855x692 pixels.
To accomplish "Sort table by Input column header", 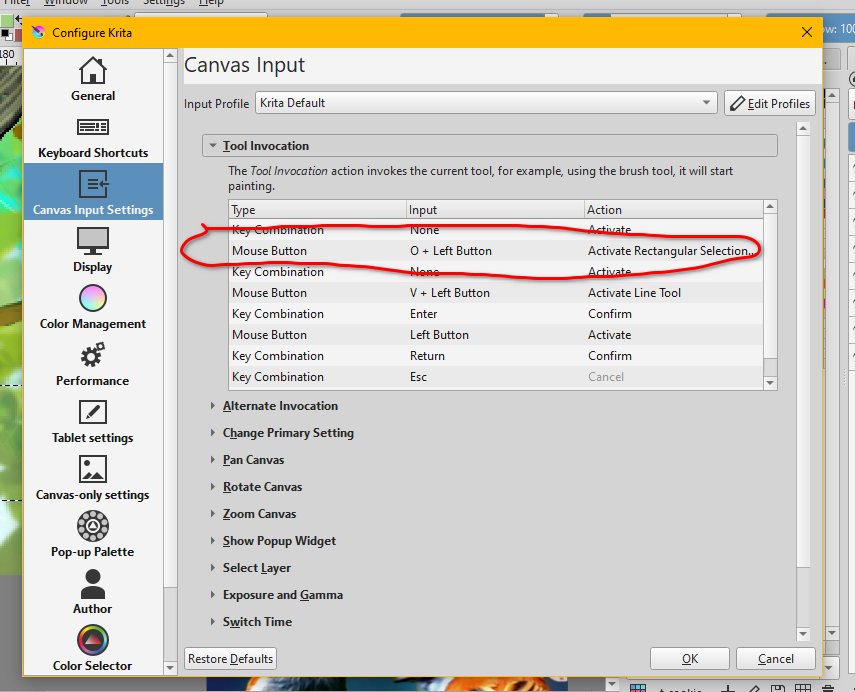I will click(495, 209).
